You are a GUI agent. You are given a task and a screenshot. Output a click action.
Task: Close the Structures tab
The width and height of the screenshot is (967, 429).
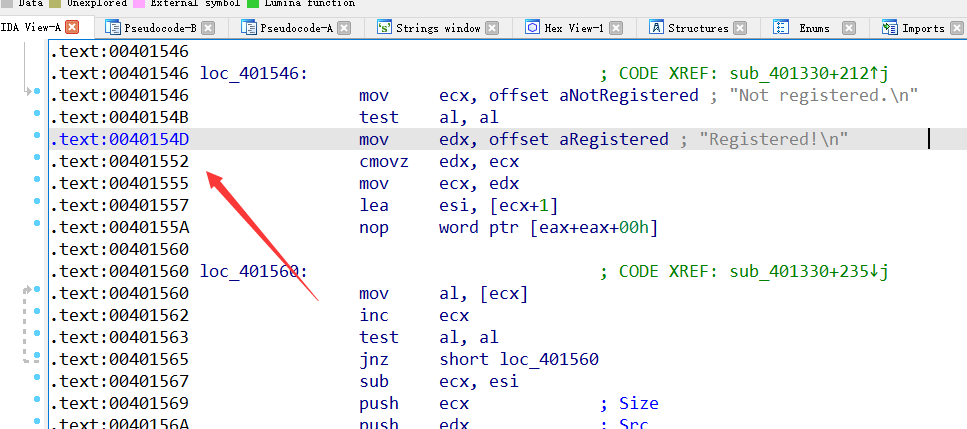(x=740, y=28)
